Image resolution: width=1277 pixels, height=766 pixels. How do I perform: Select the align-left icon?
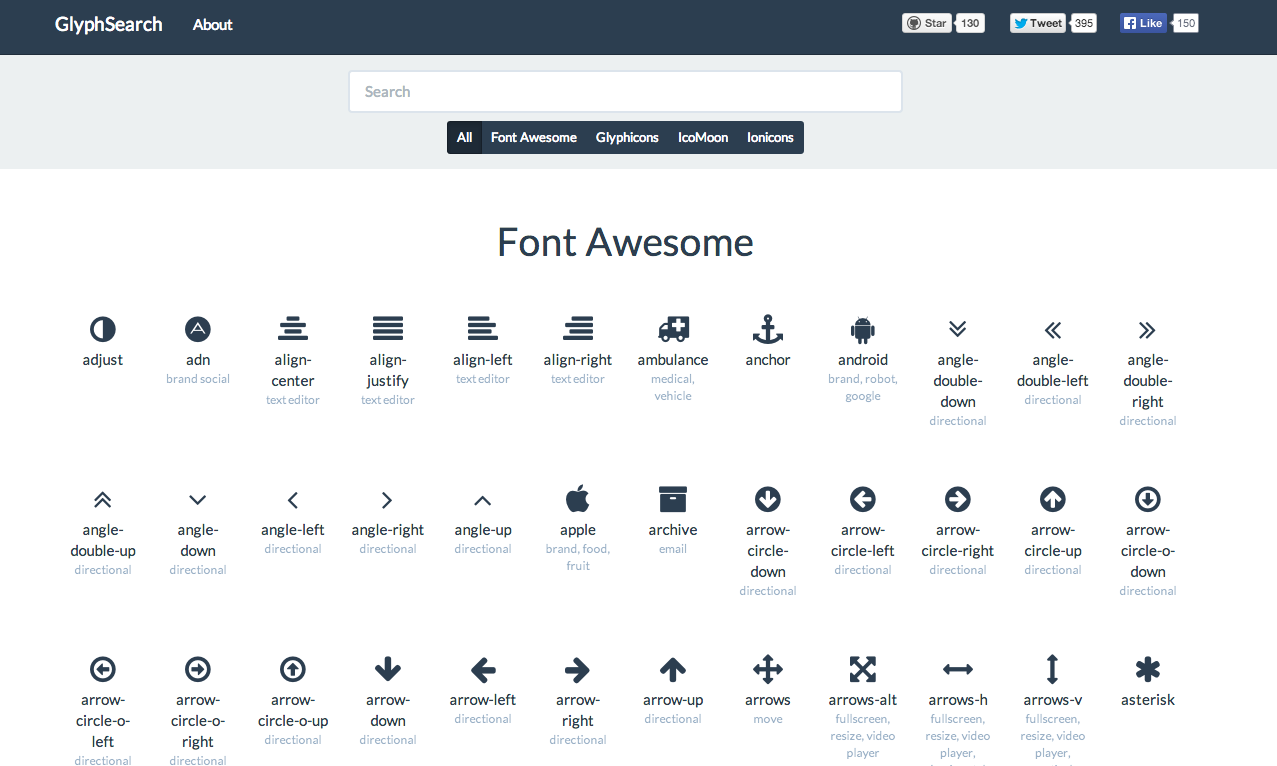pyautogui.click(x=483, y=329)
